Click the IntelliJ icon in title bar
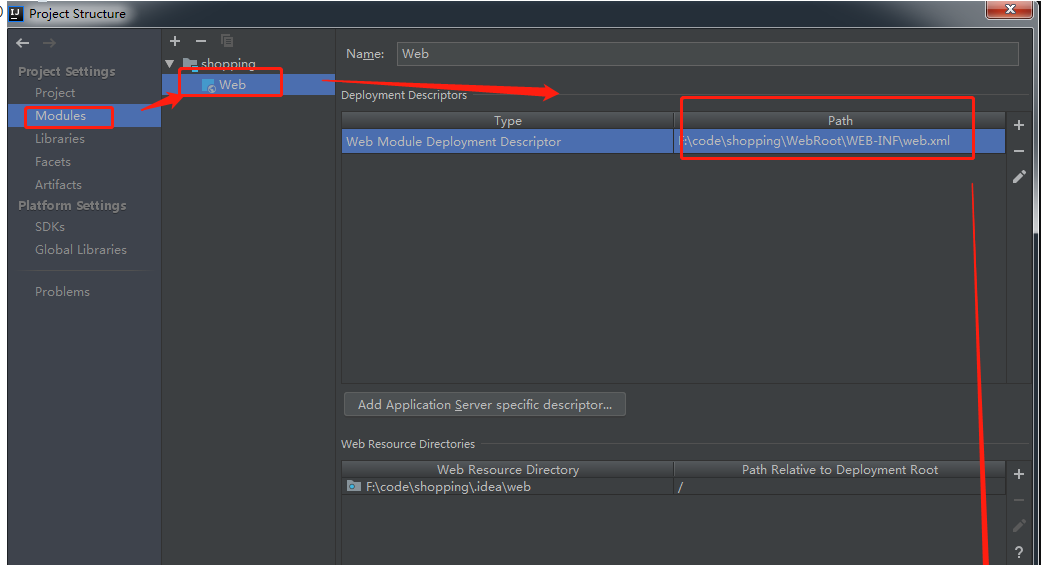This screenshot has width=1041, height=565. (16, 13)
